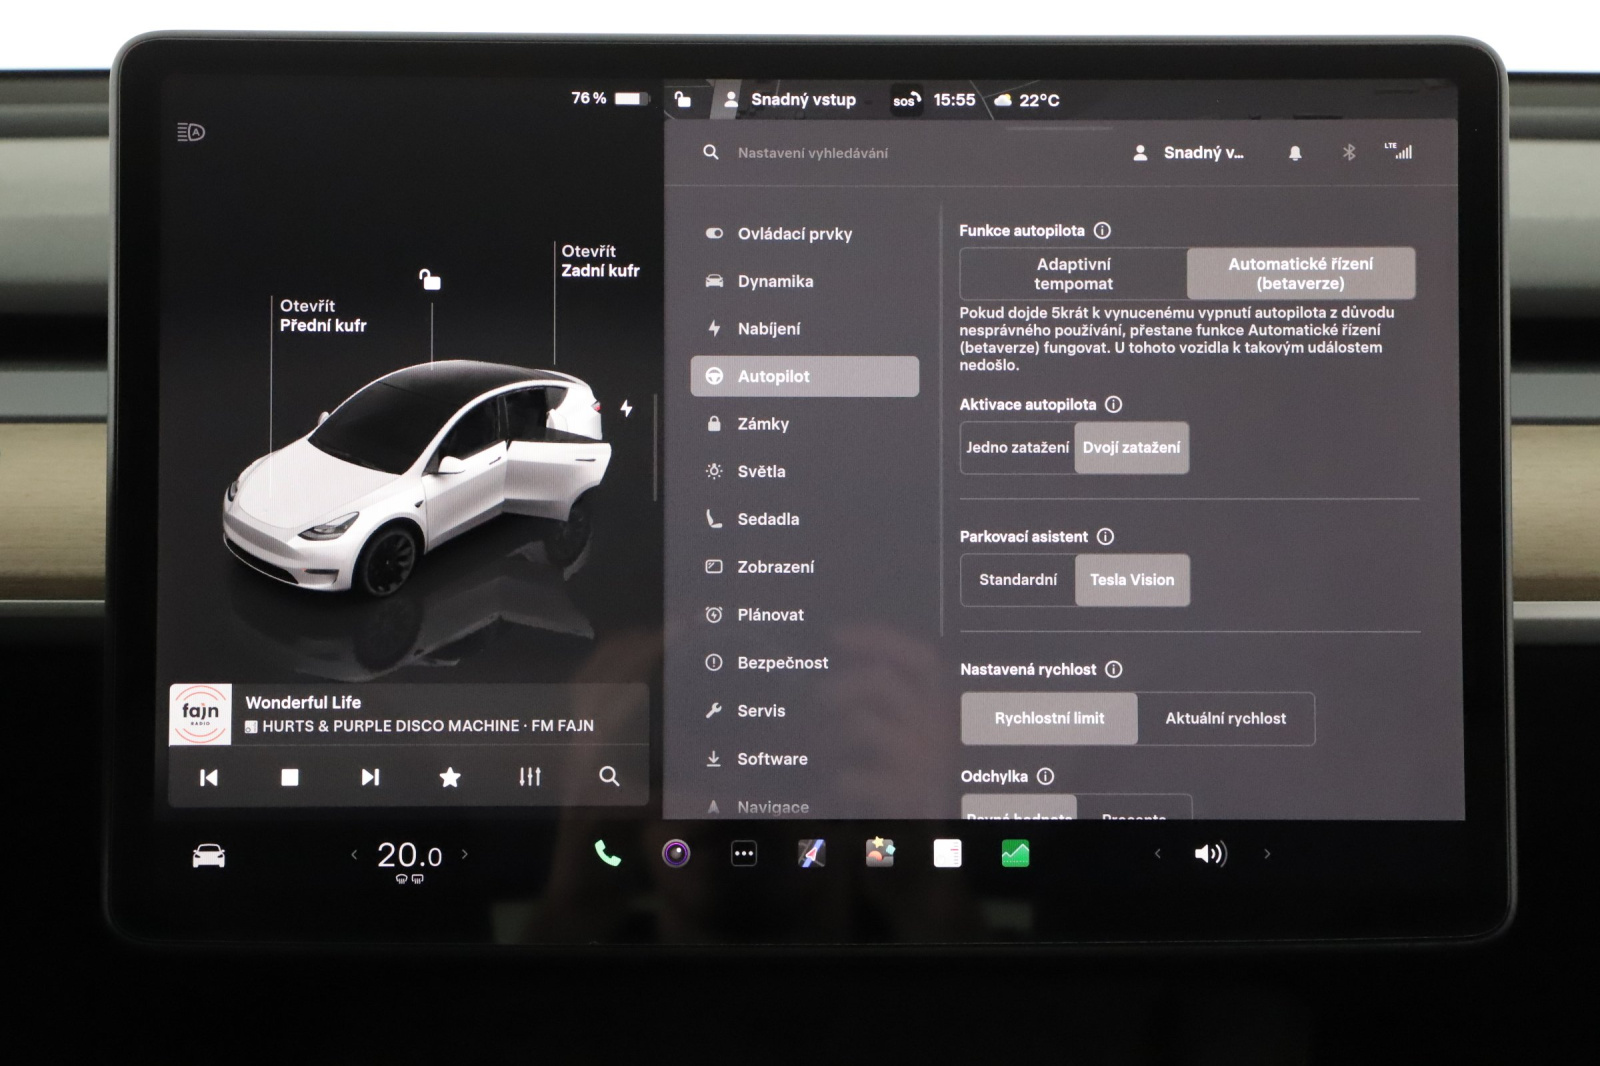Choose Jedno zatažení for autopilot activation
1600x1066 pixels.
point(1017,448)
